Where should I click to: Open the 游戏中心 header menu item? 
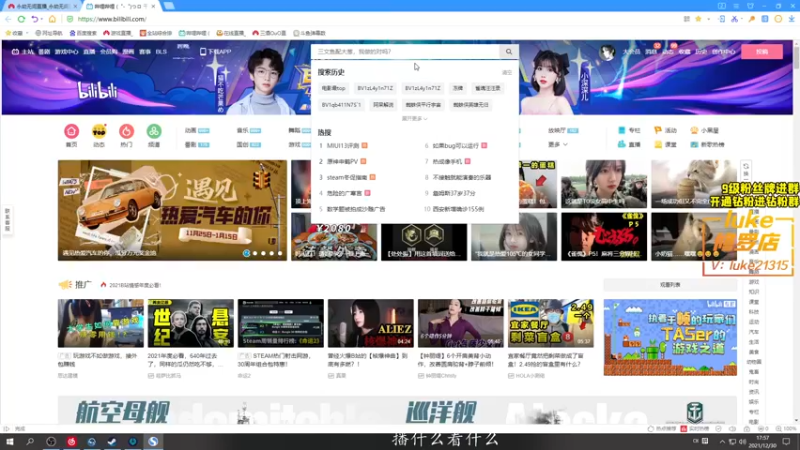66,52
